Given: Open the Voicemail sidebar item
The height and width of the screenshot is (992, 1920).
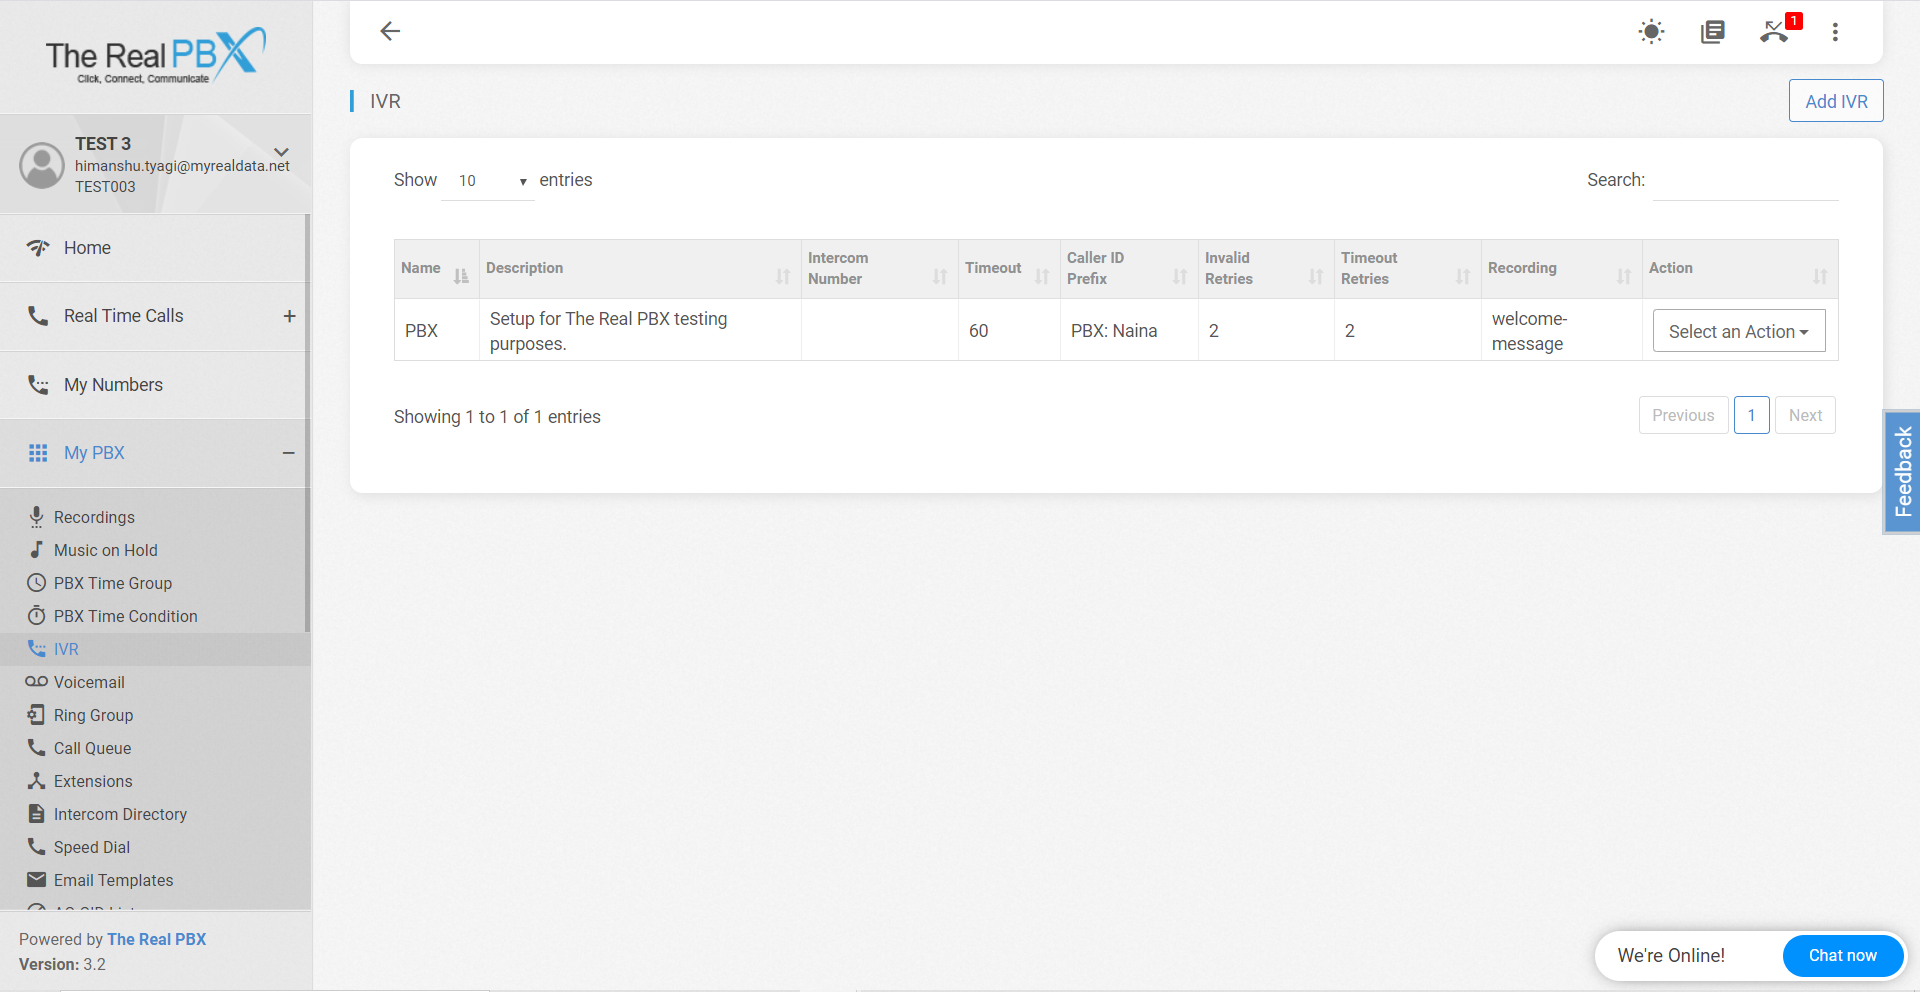Looking at the screenshot, I should click(x=89, y=682).
